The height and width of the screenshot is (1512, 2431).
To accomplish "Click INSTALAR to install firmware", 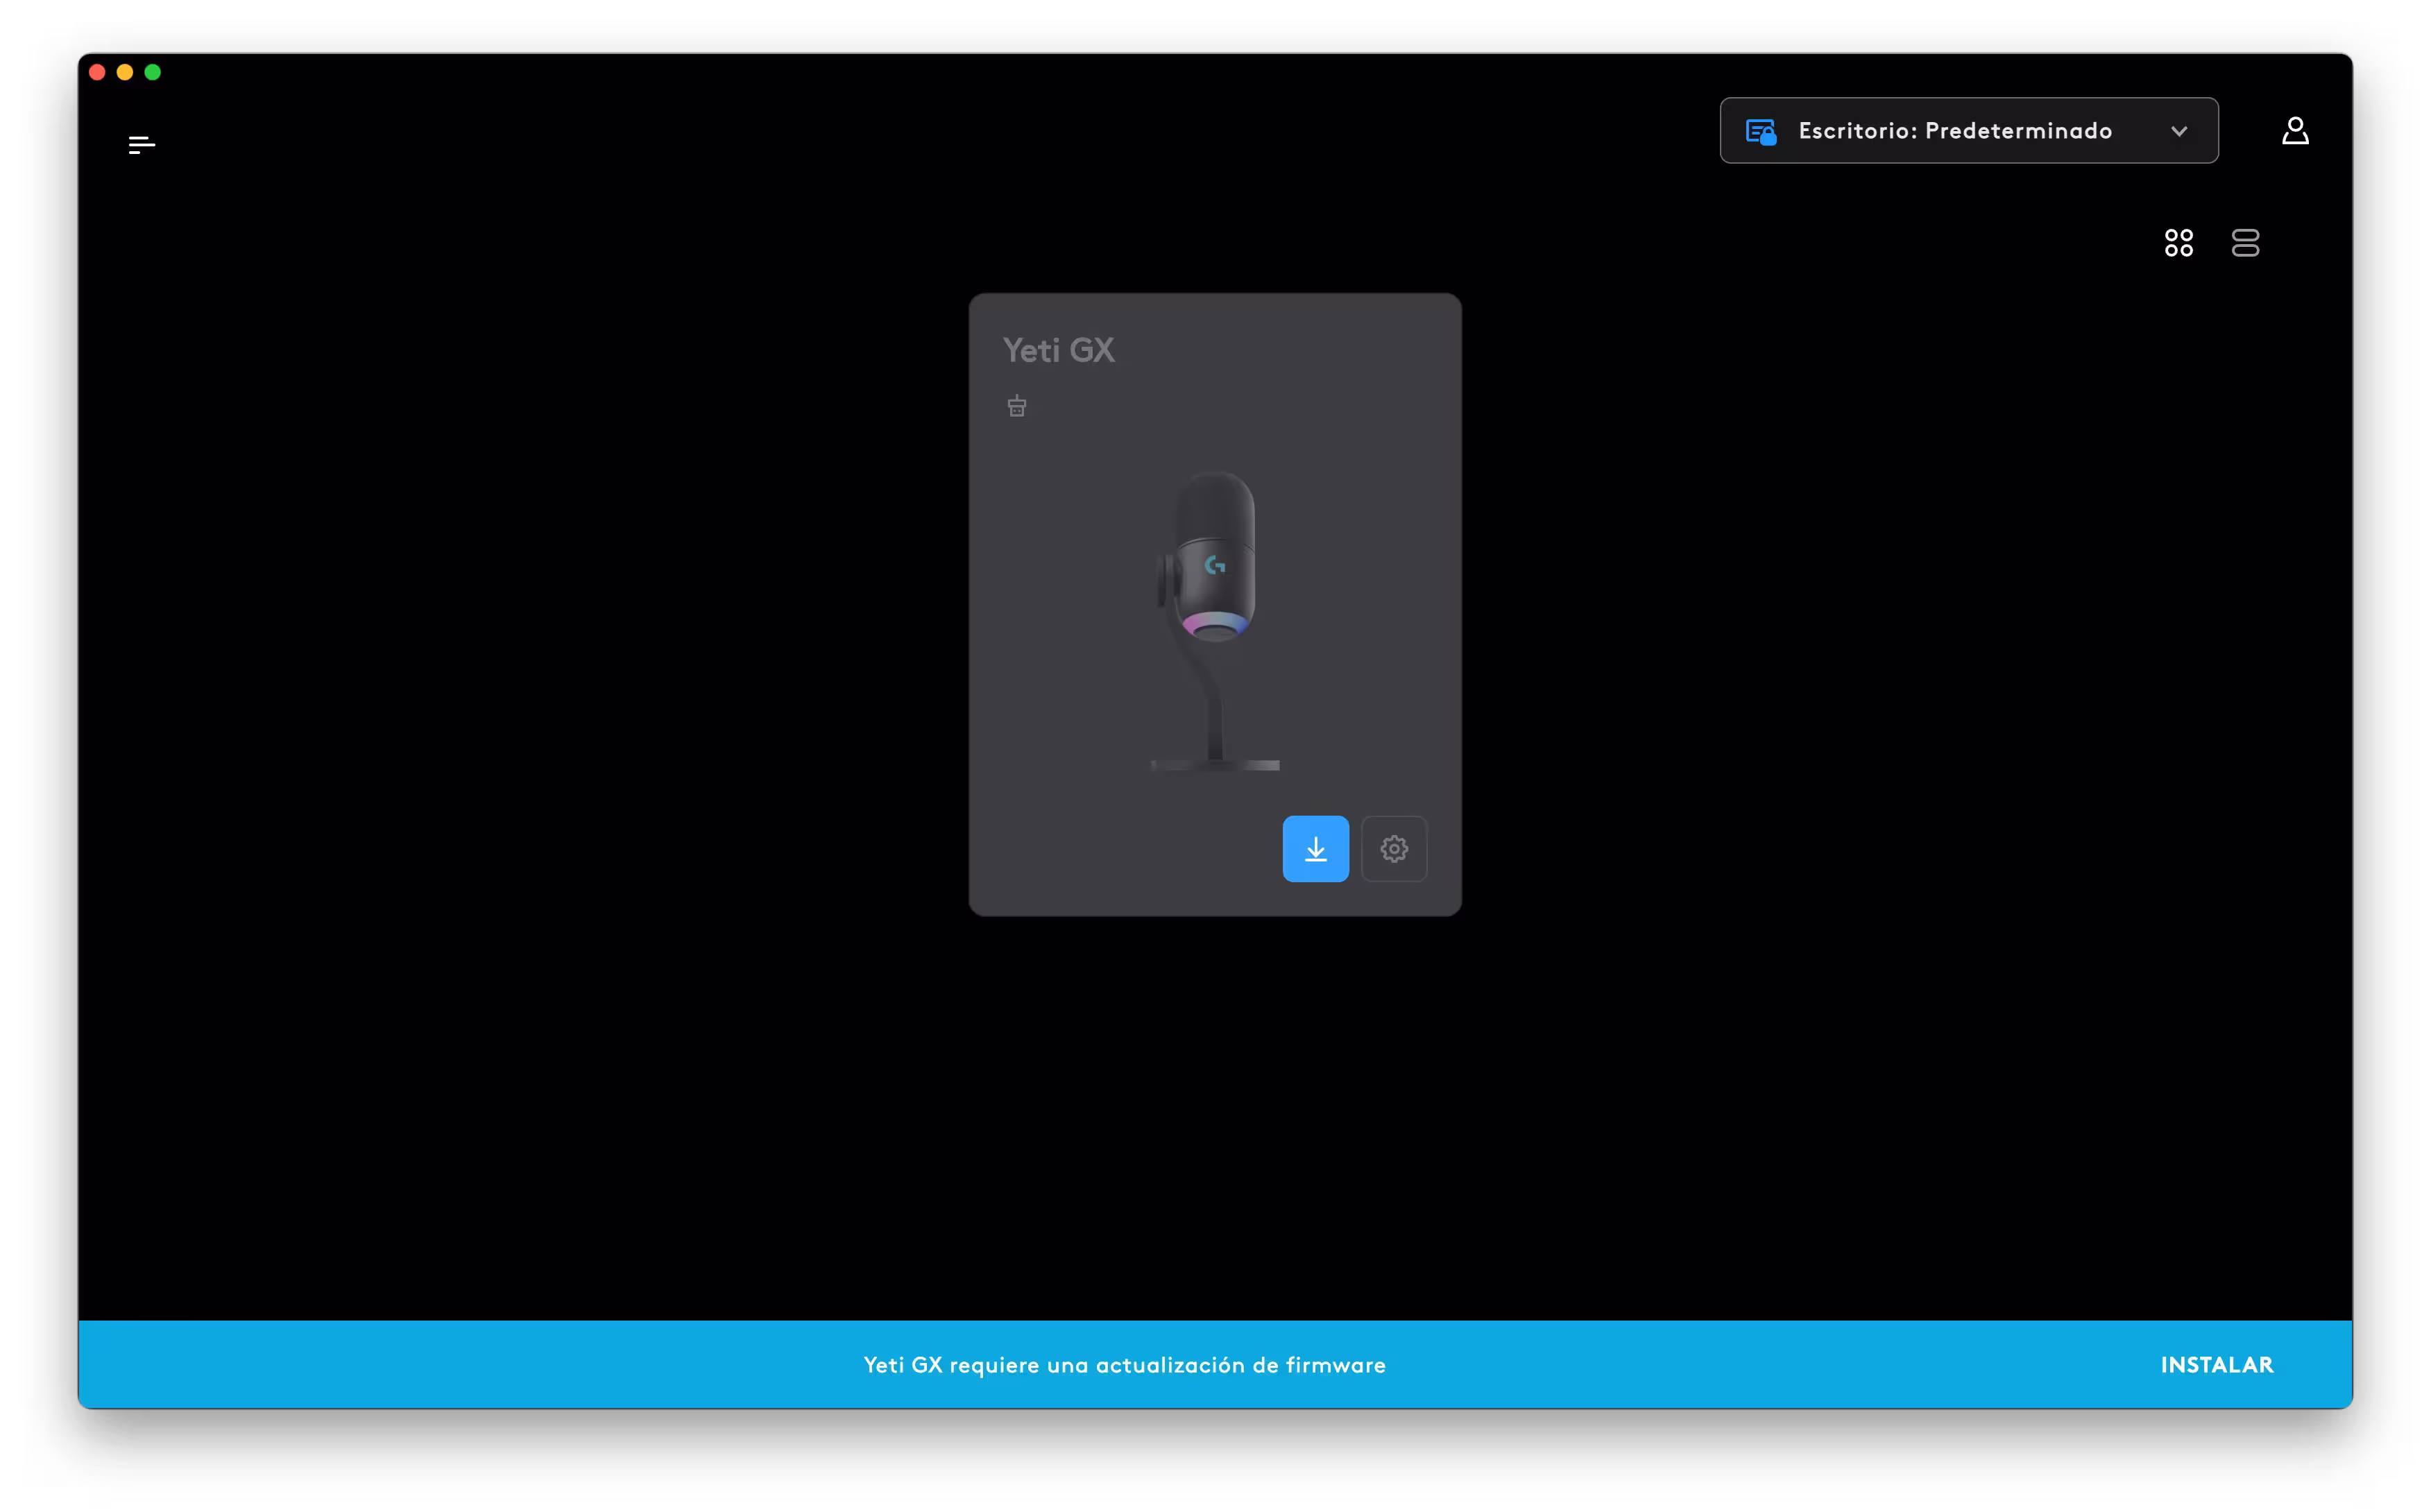I will 2217,1365.
